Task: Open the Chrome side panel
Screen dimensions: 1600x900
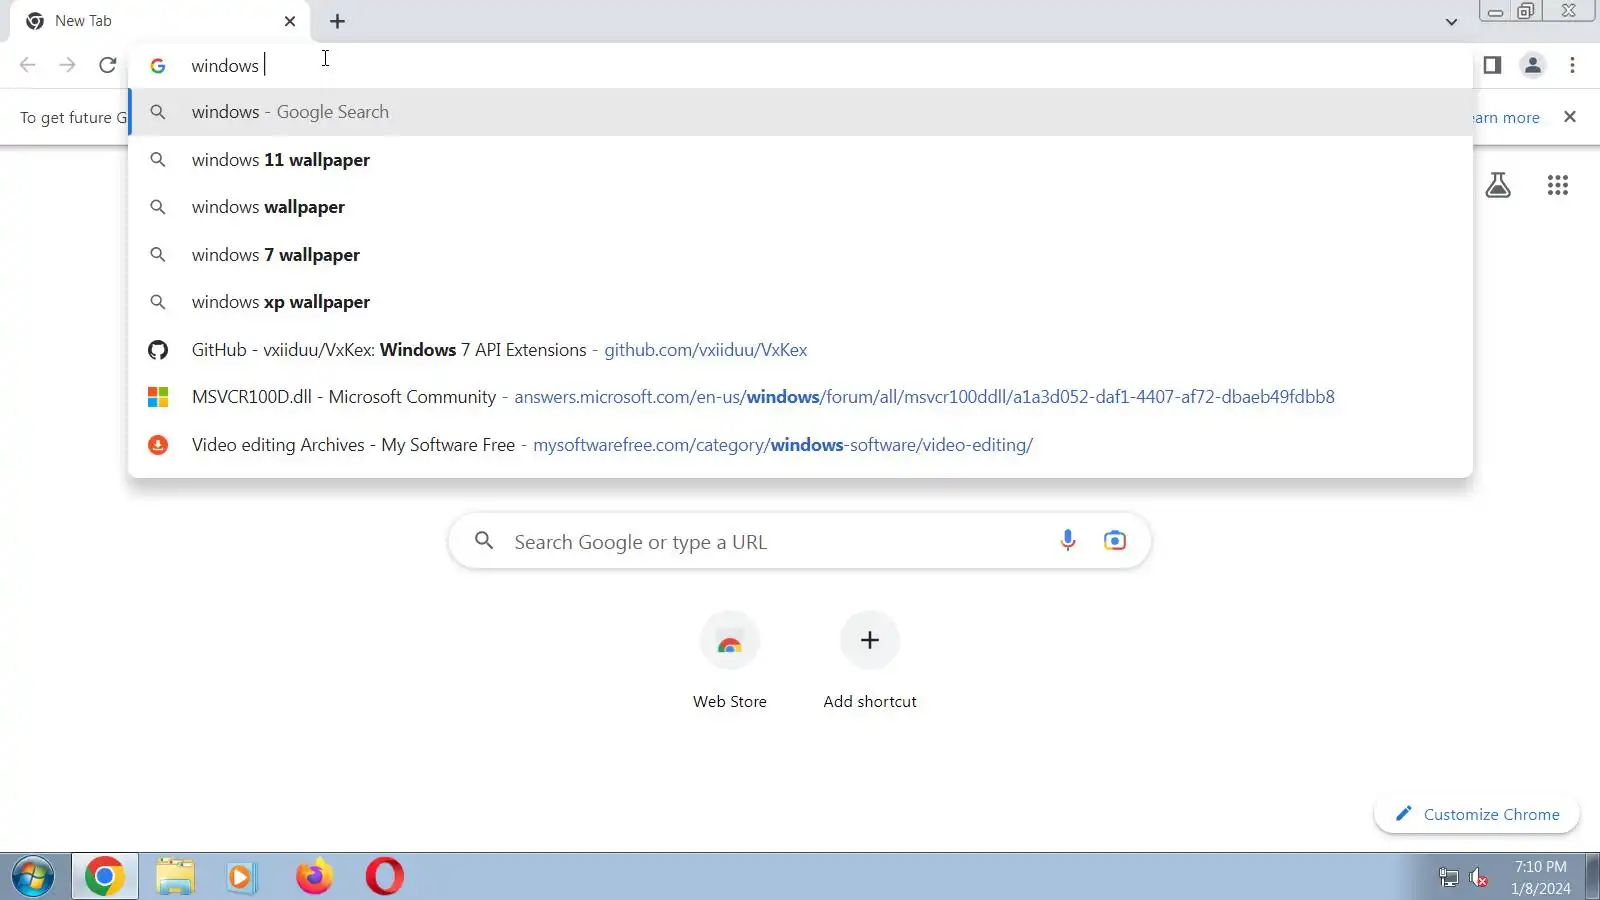Action: coord(1492,65)
